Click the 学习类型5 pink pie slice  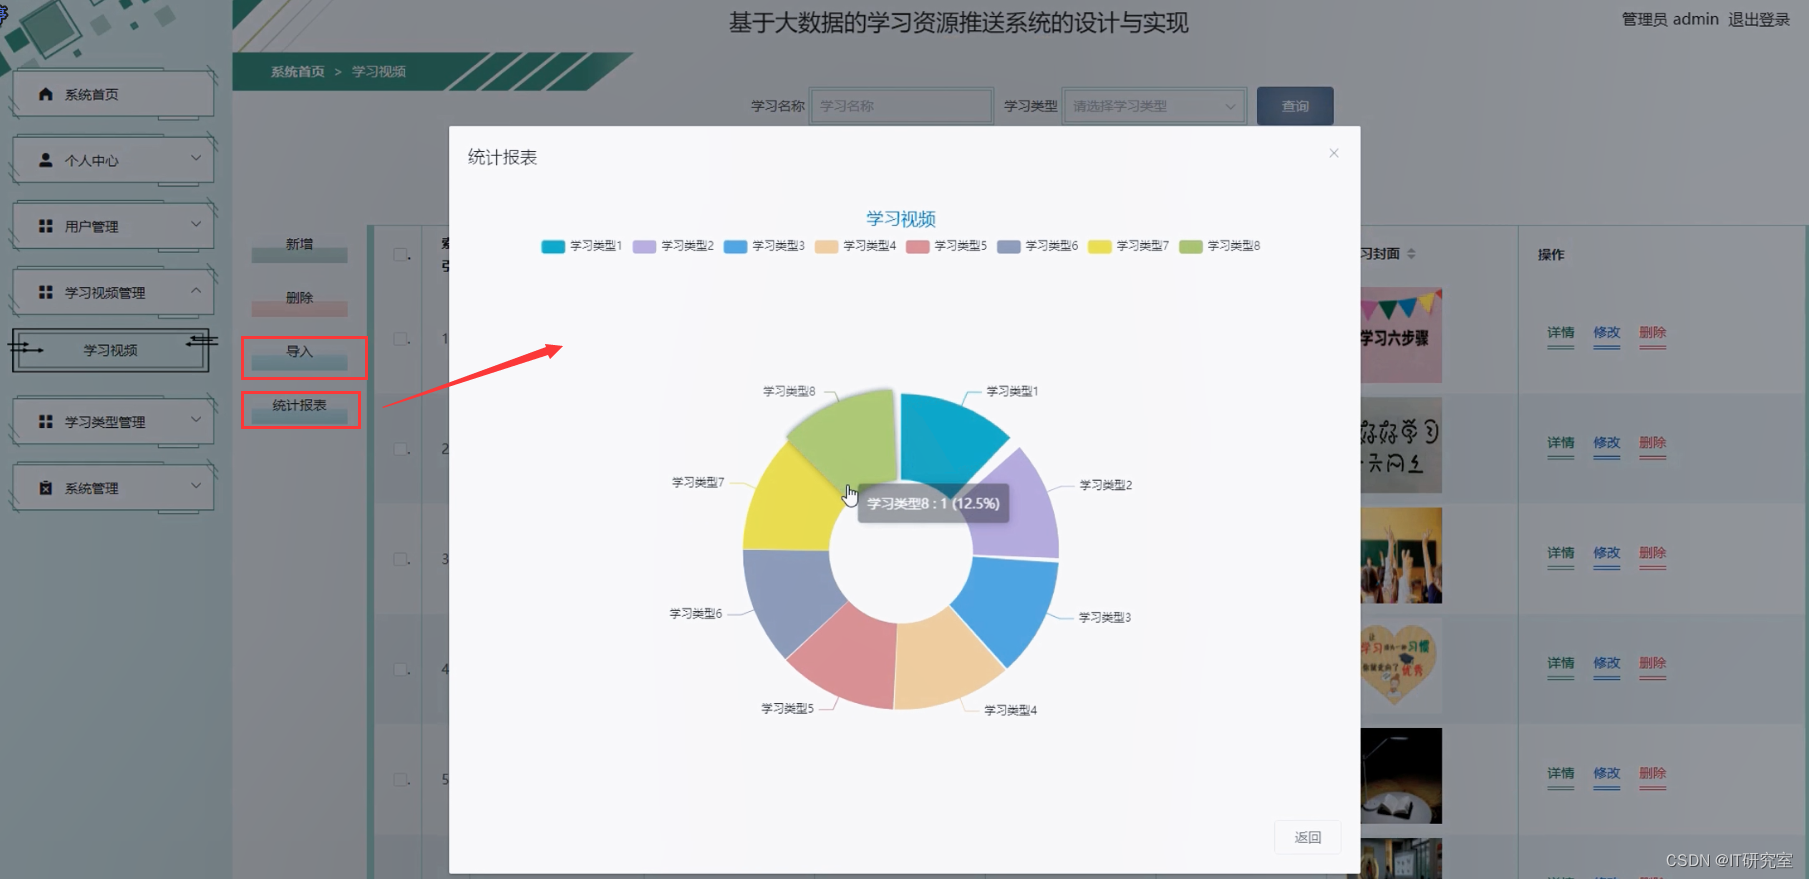pyautogui.click(x=850, y=660)
